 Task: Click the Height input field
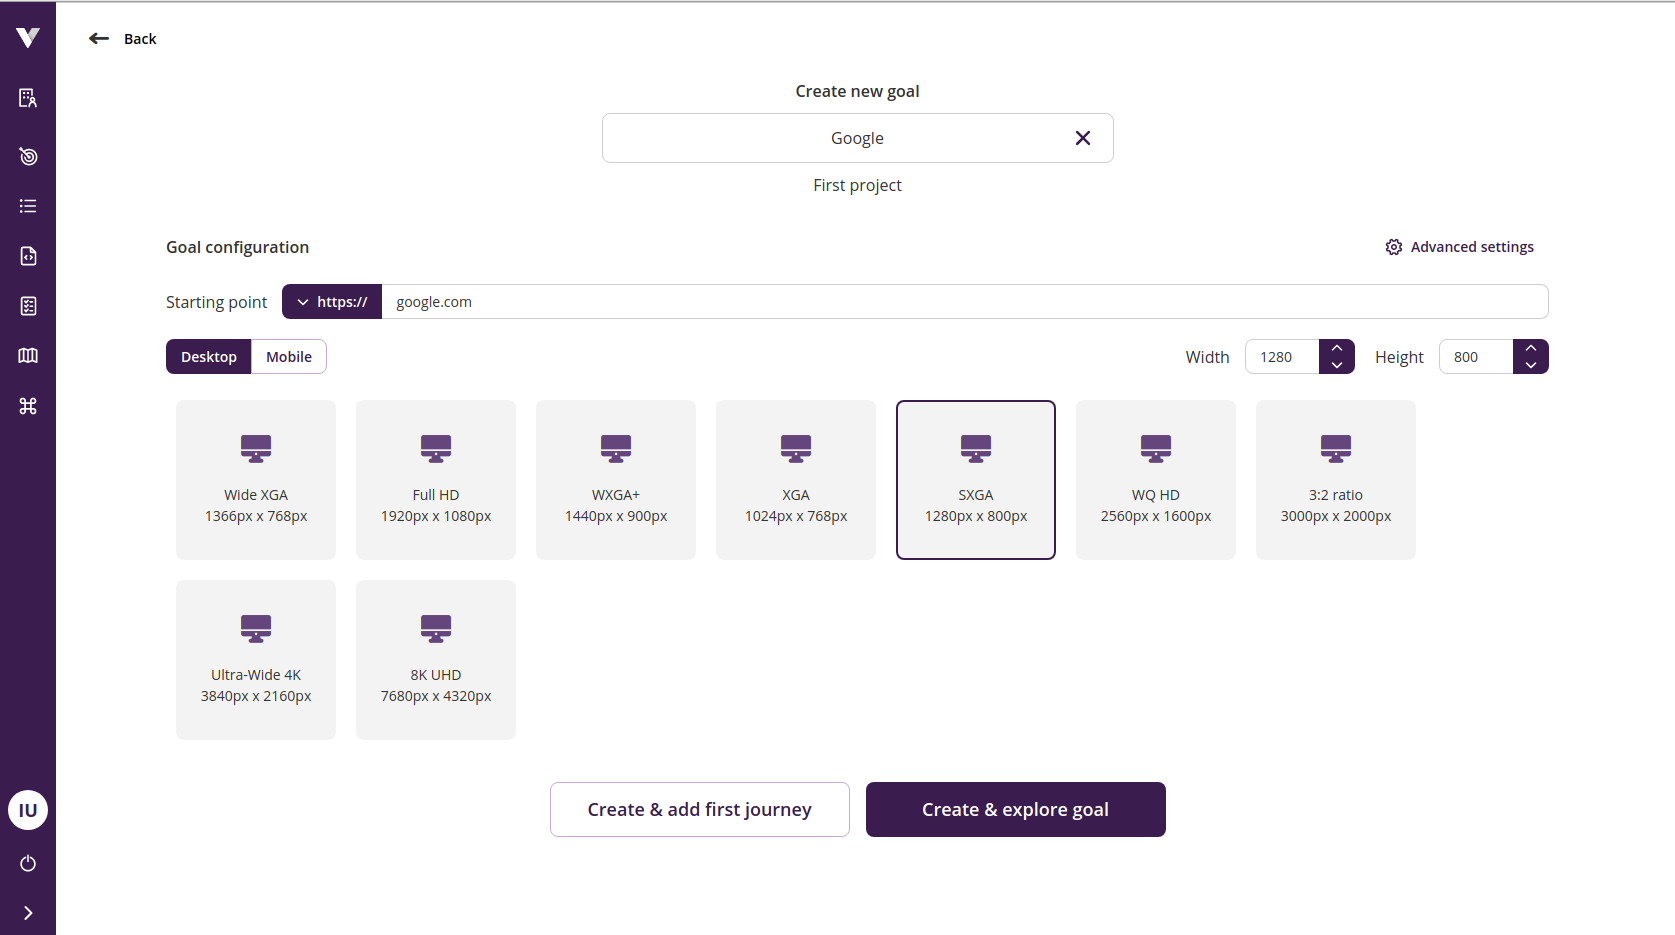[x=1476, y=357]
